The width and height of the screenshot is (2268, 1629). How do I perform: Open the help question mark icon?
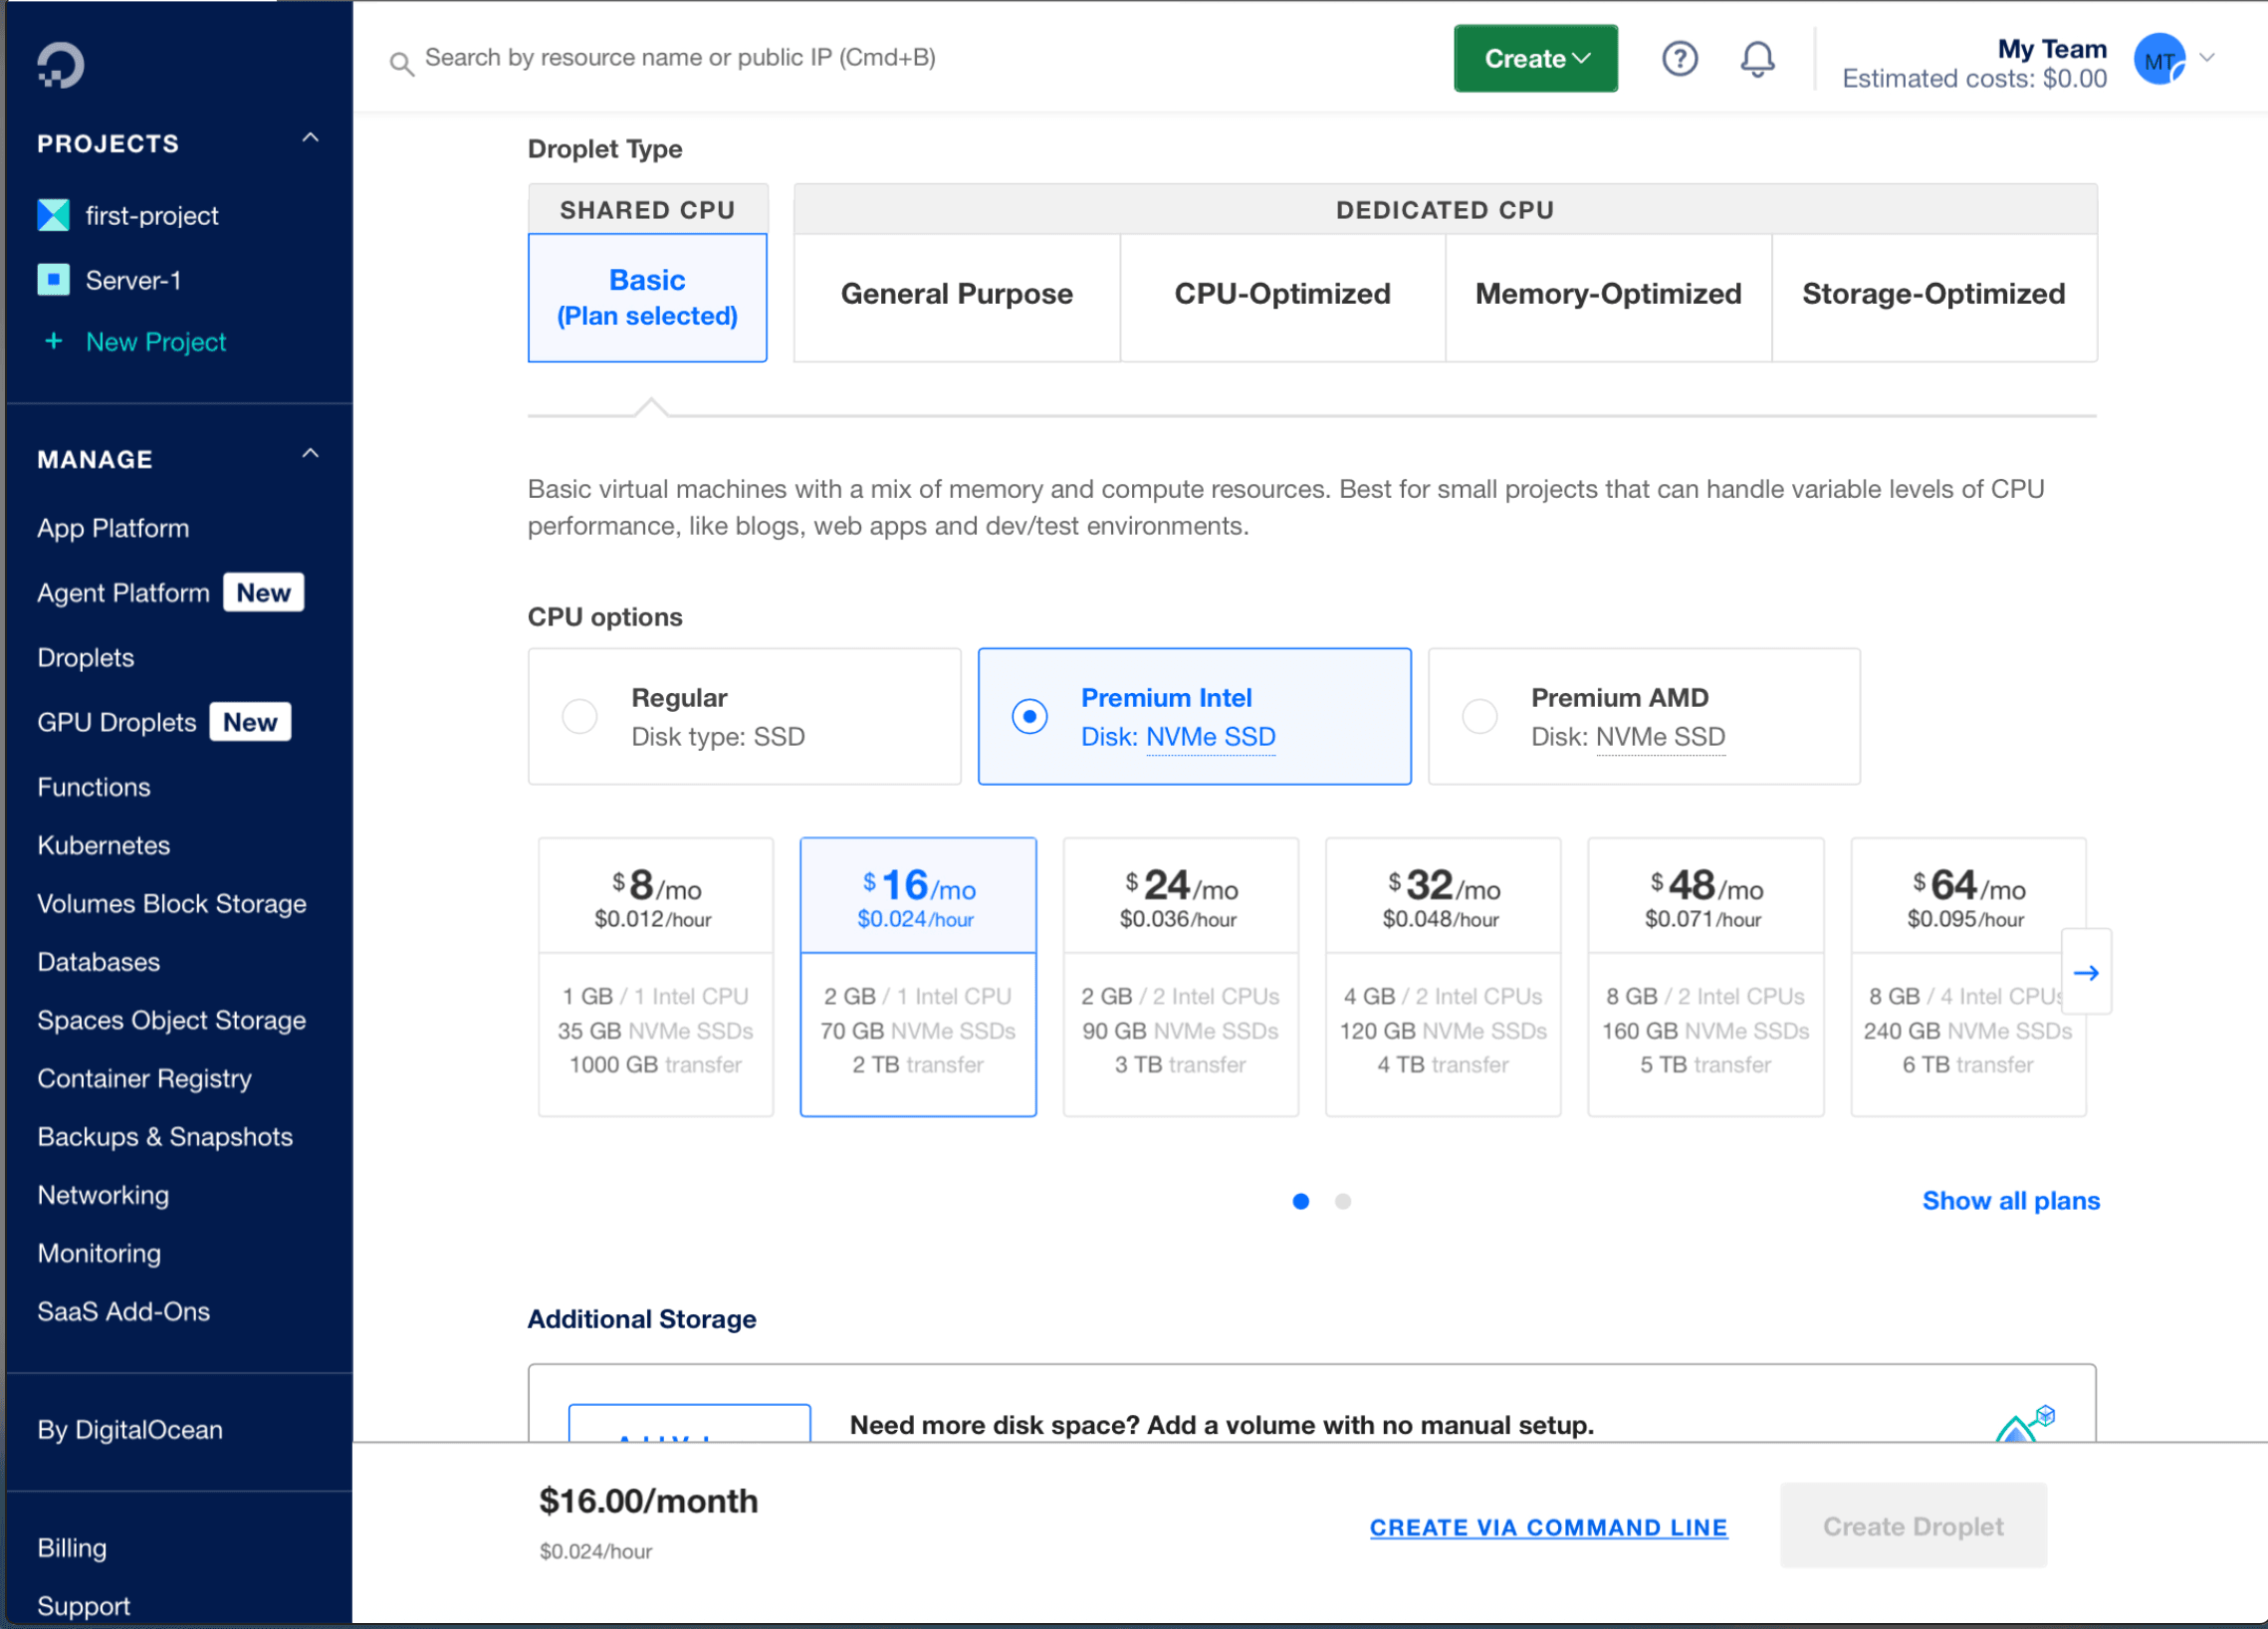click(1679, 59)
